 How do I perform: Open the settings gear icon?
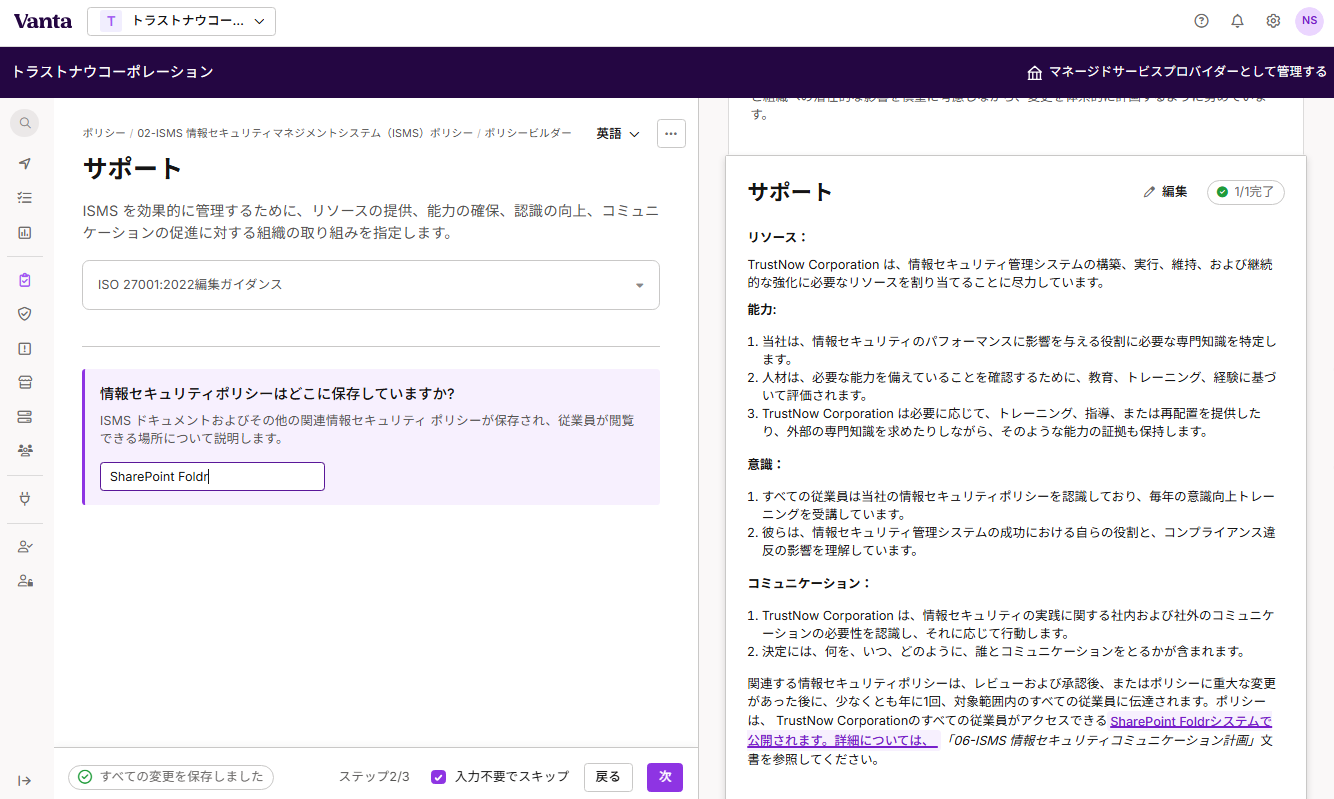[x=1273, y=21]
